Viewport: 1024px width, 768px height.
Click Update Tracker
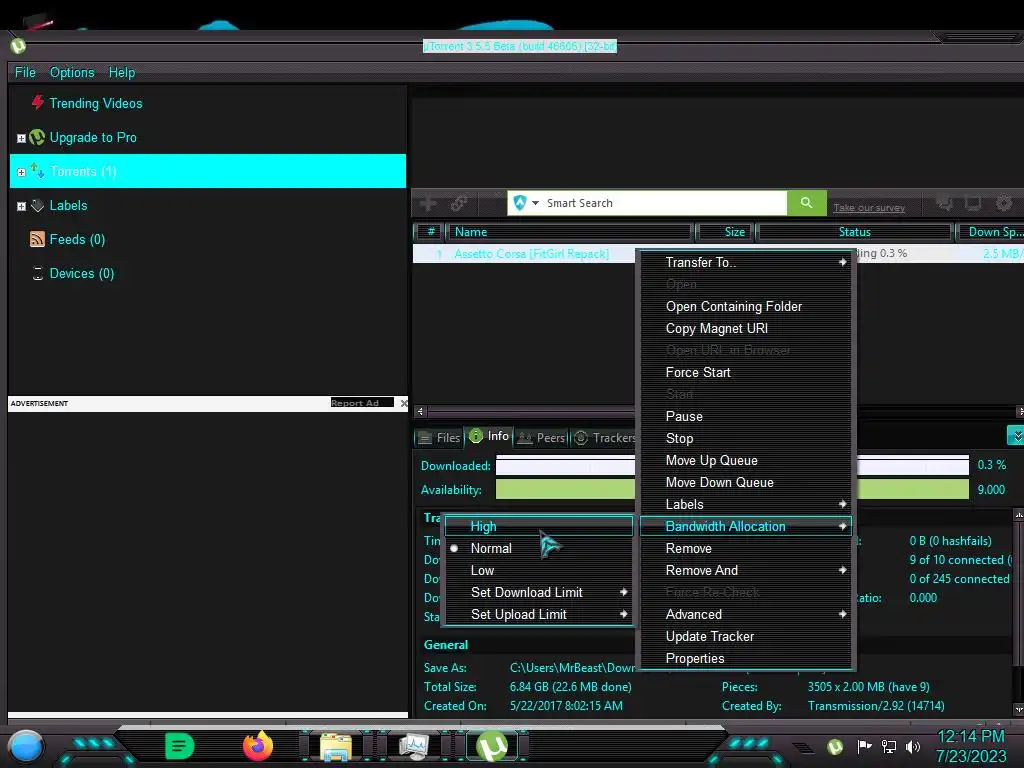click(746, 636)
